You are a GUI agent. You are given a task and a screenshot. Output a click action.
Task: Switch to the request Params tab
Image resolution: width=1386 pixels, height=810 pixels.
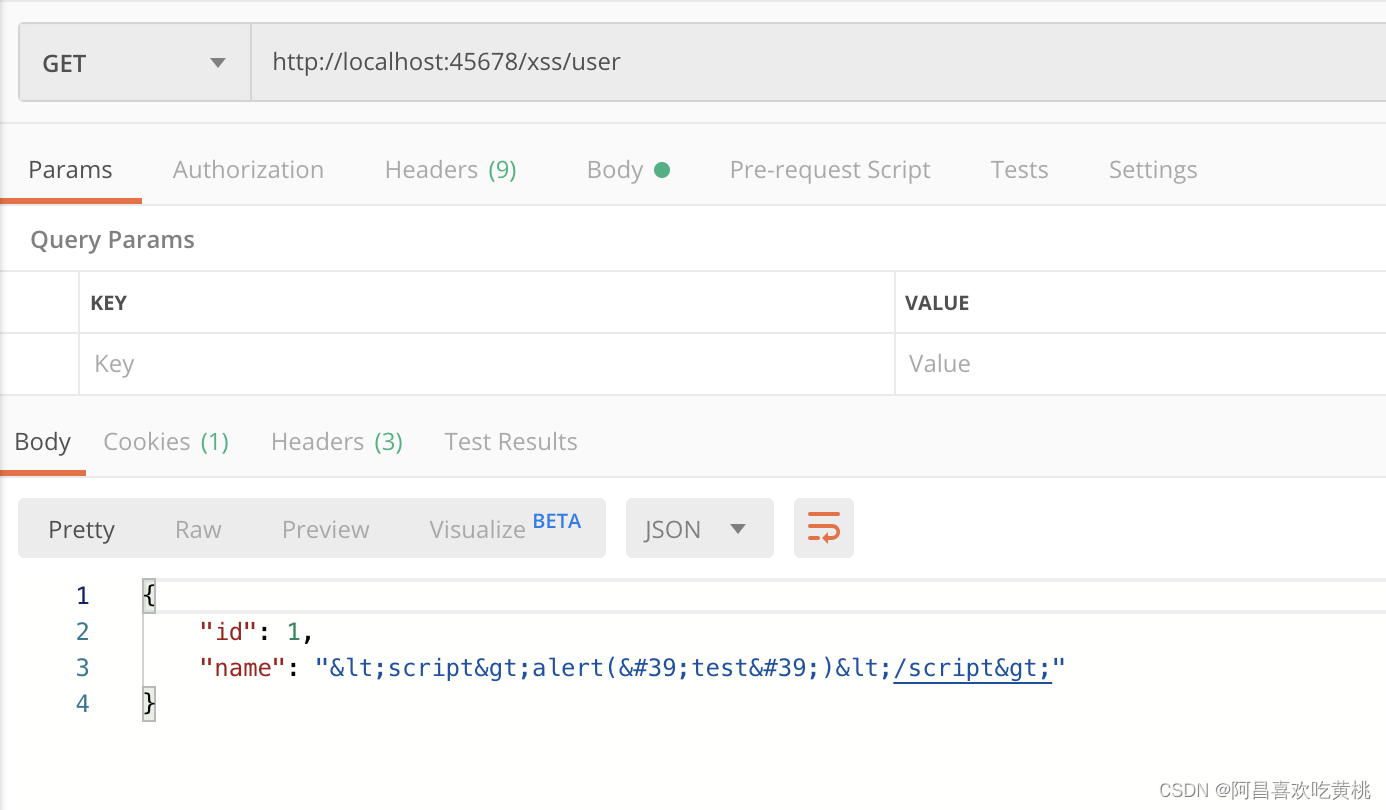point(70,170)
